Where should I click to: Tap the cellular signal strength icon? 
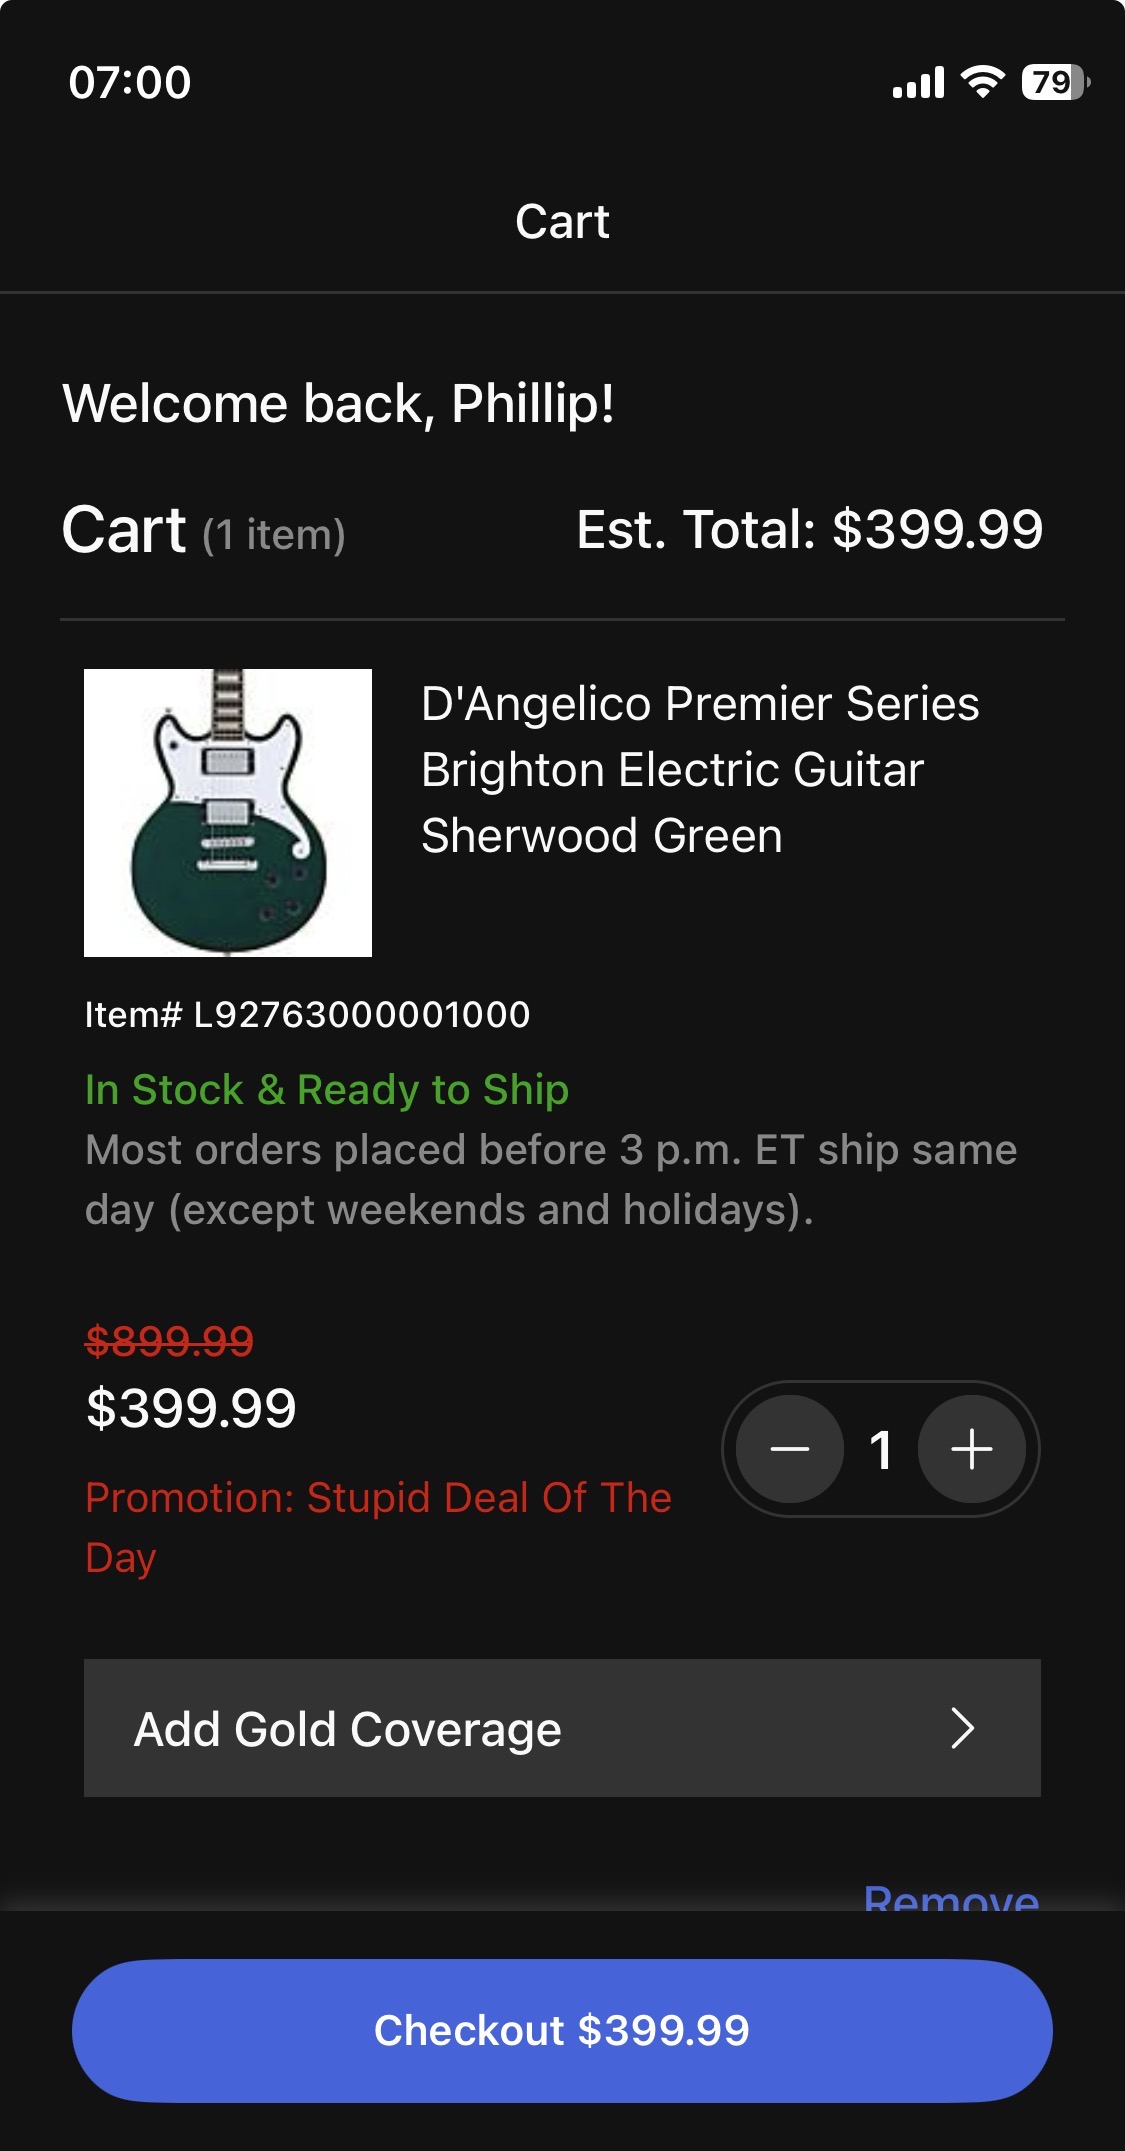tap(918, 82)
